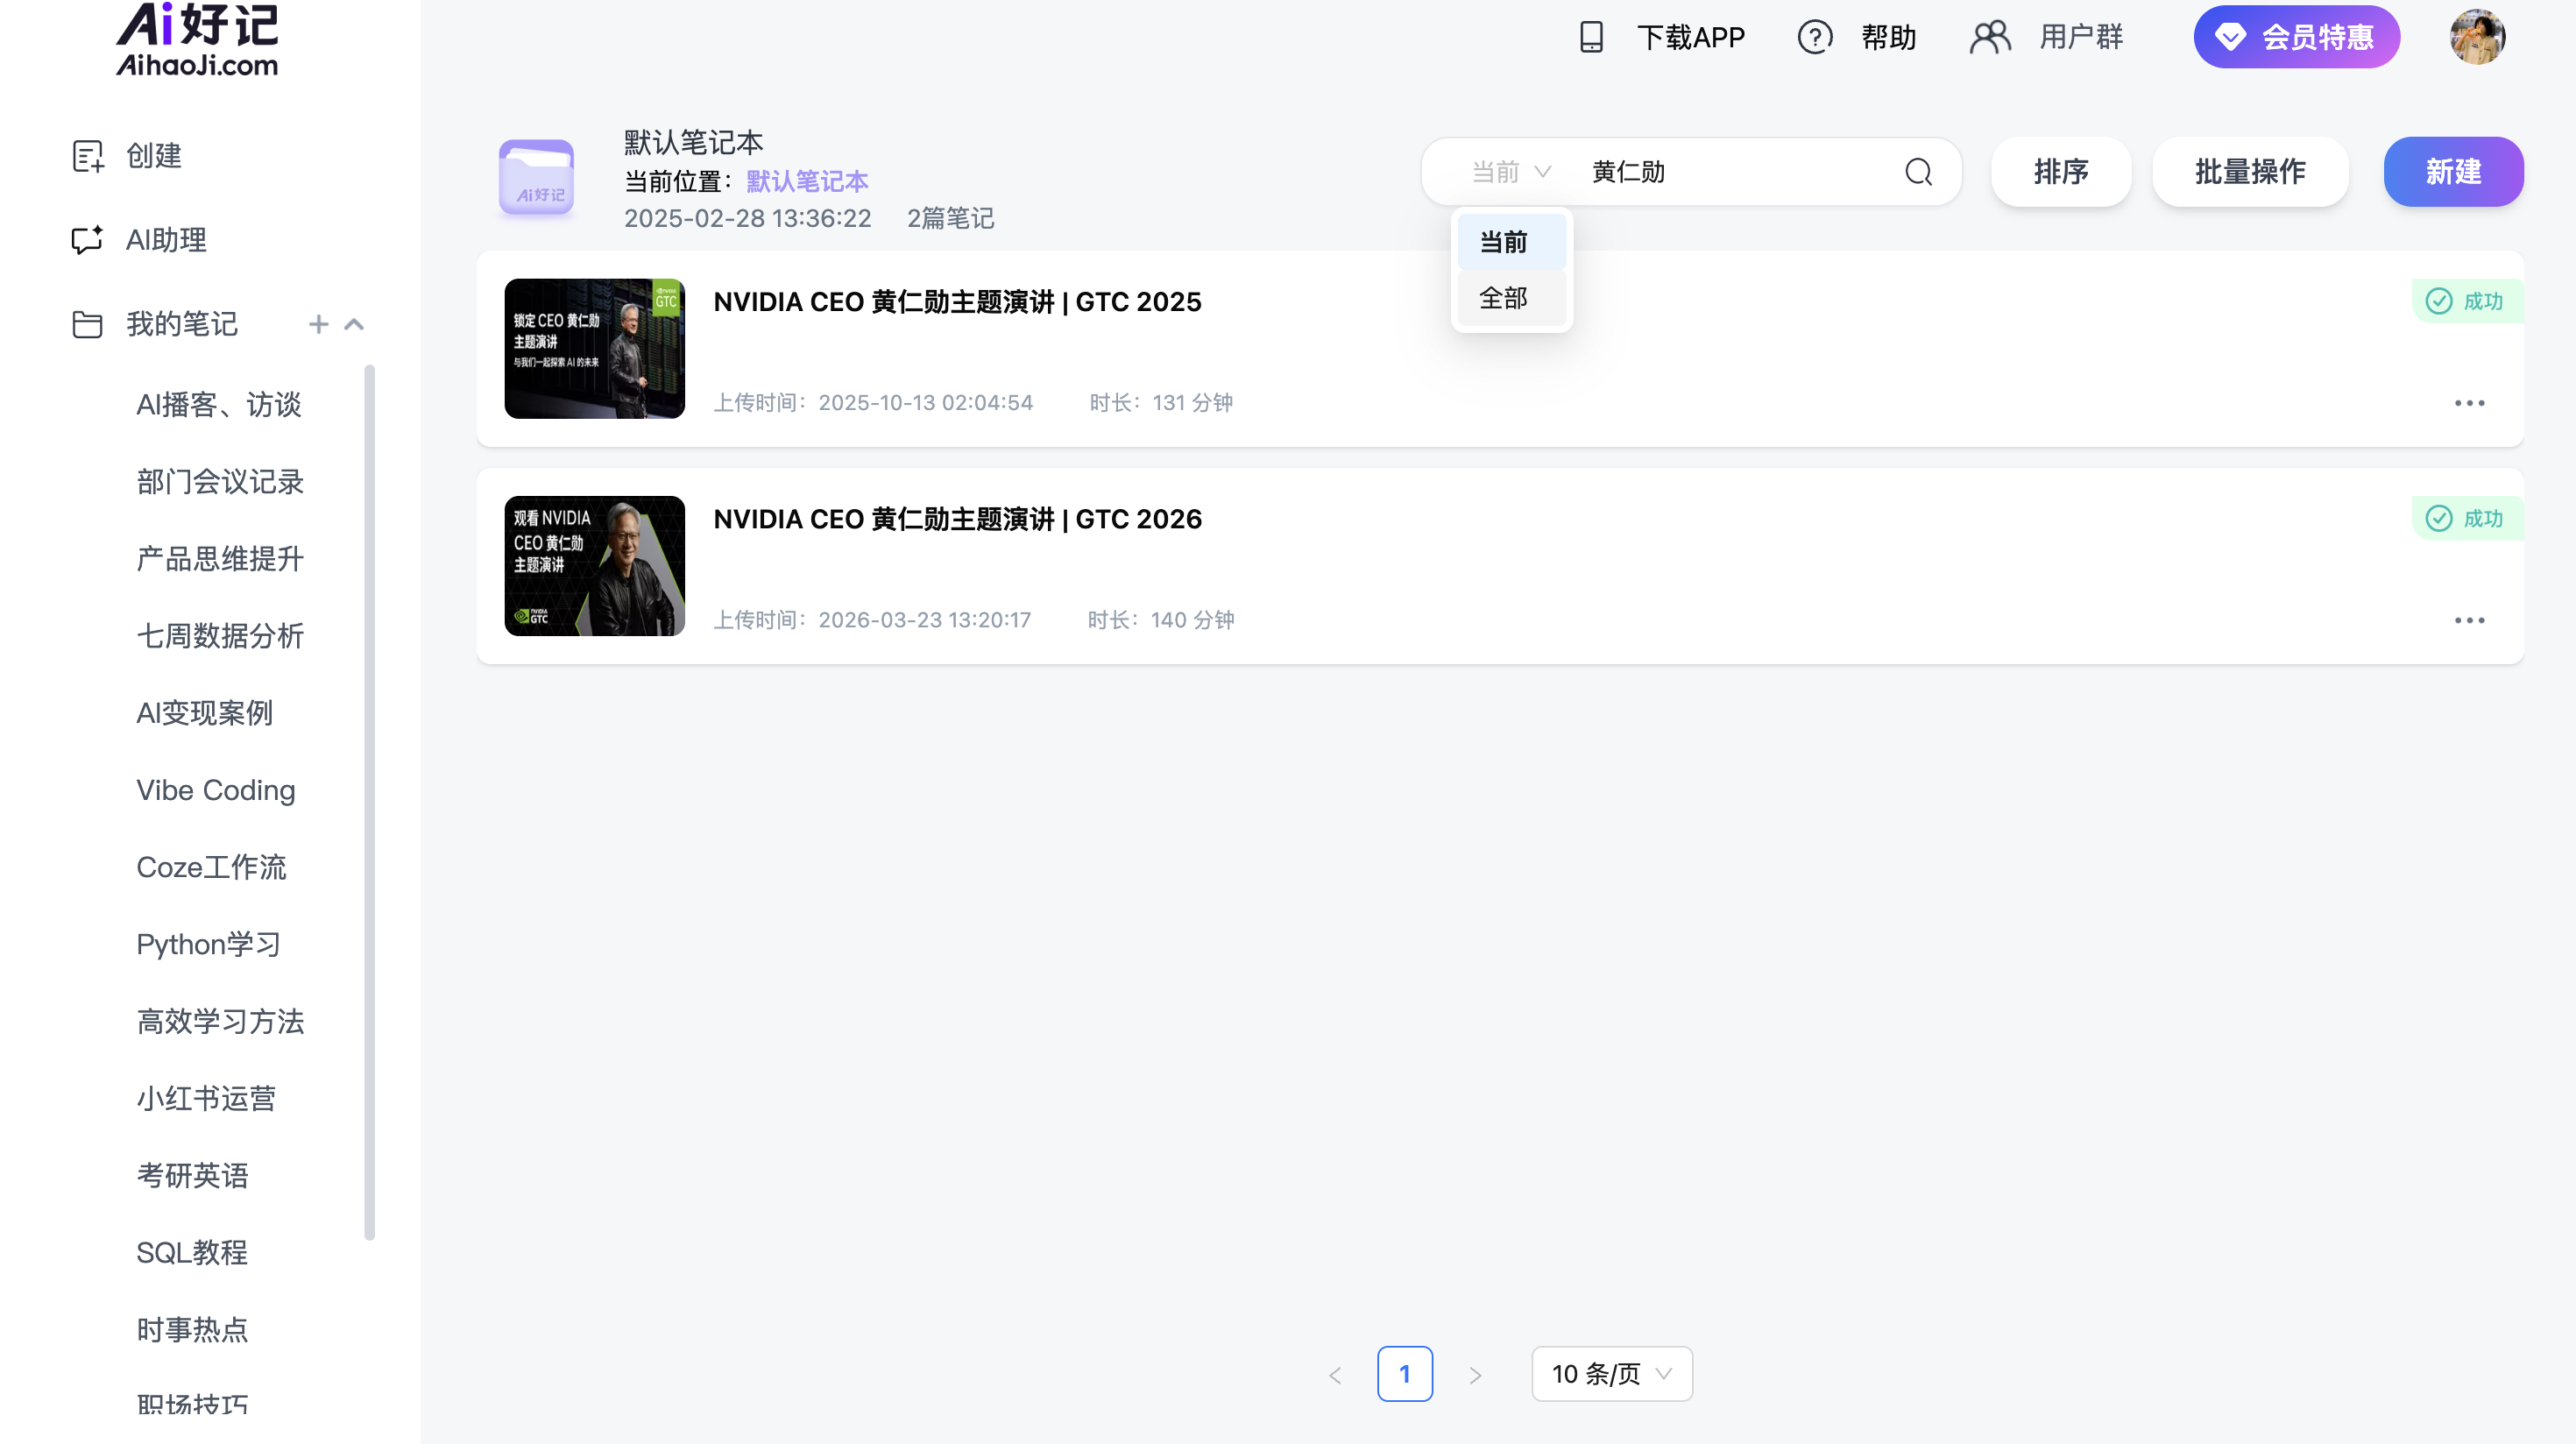This screenshot has width=2576, height=1444.
Task: Click the 创建 note icon
Action: tap(88, 156)
